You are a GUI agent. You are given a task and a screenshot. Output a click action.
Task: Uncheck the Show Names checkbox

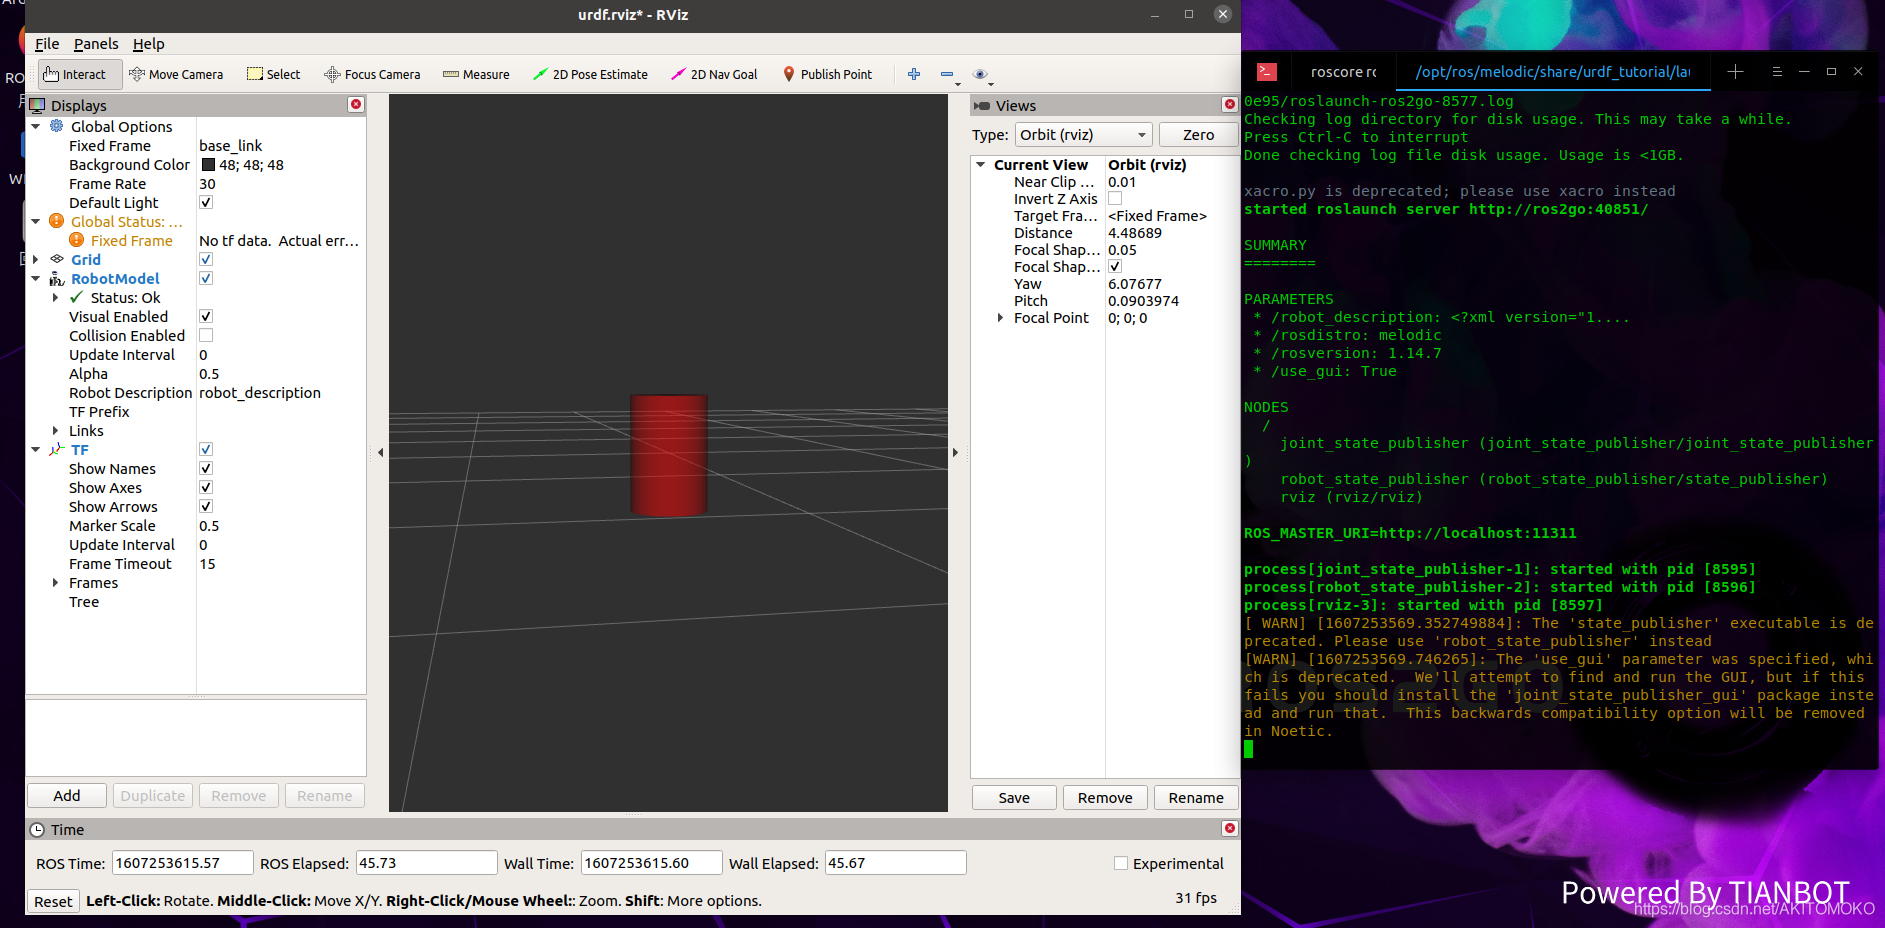[x=206, y=469]
